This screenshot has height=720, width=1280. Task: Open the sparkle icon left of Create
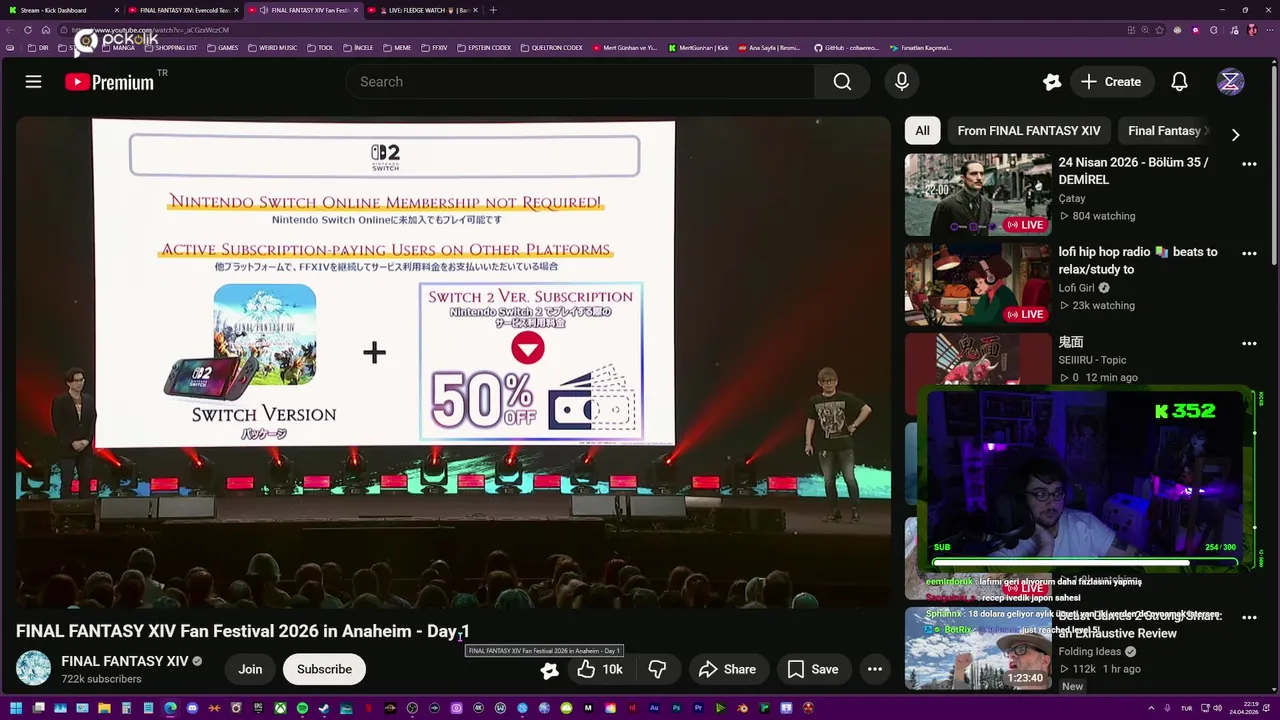tap(1051, 82)
